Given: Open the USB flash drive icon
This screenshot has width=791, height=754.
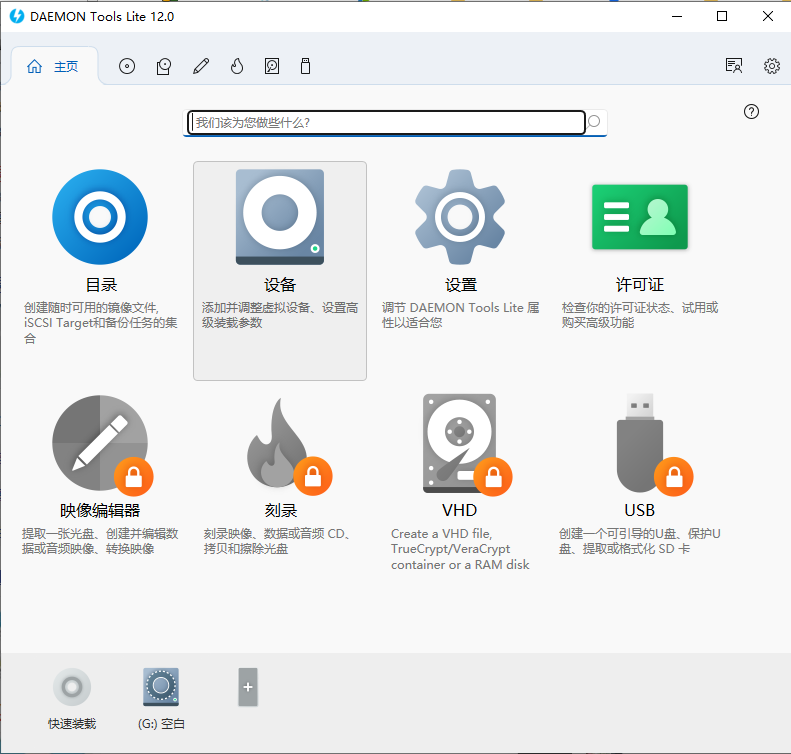Looking at the screenshot, I should point(640,443).
